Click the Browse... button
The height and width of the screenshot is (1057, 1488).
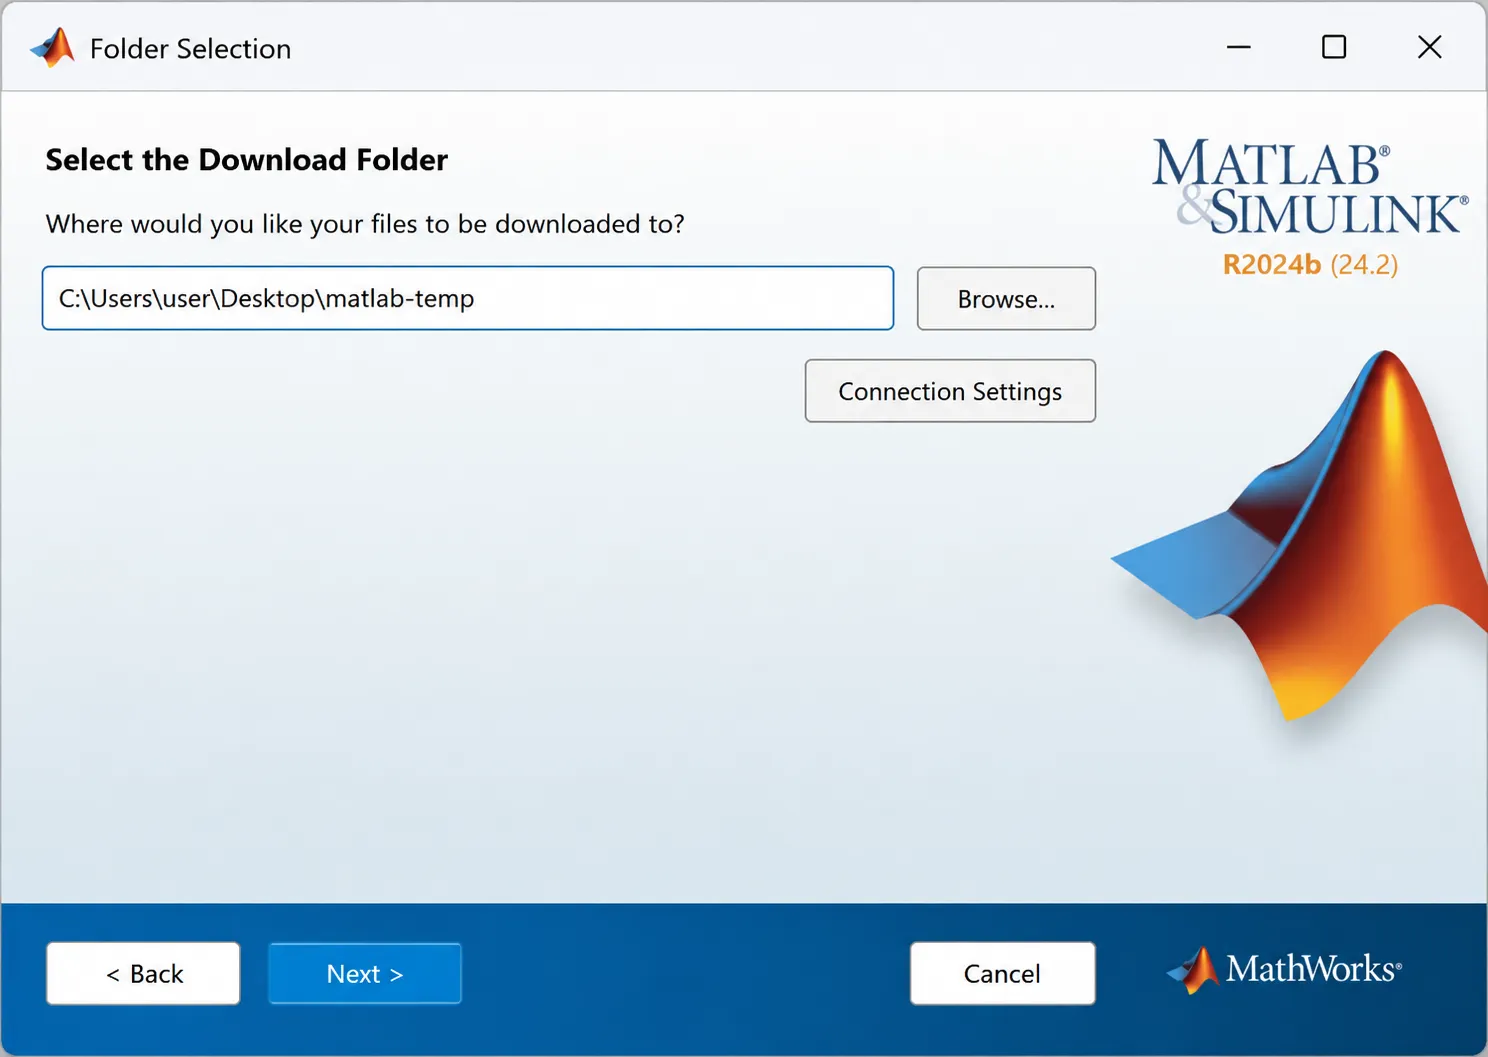click(x=1006, y=298)
